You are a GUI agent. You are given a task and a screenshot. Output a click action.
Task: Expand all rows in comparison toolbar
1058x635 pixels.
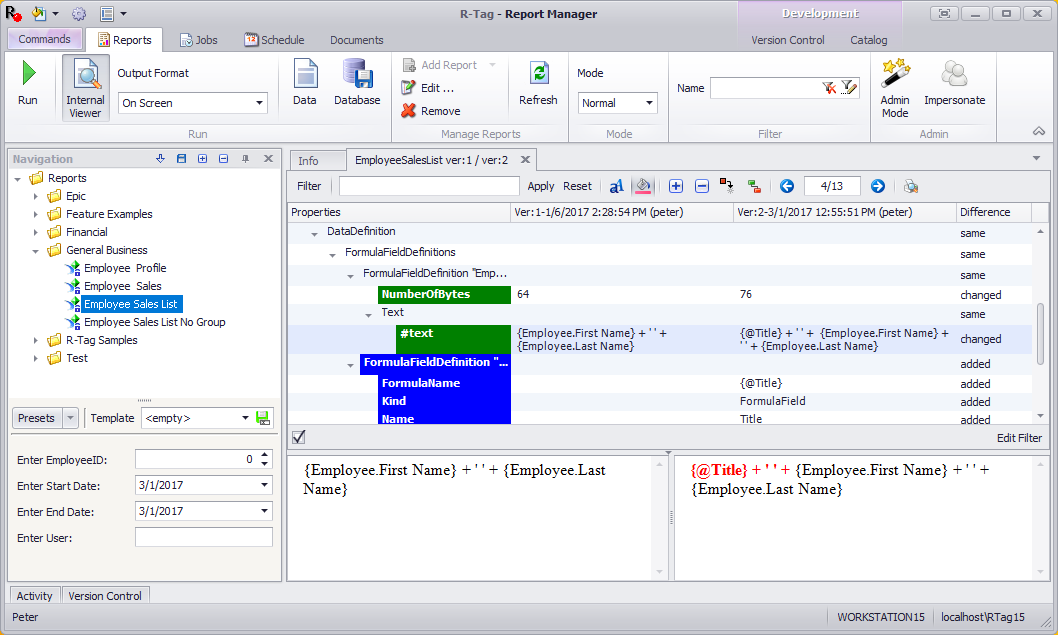tap(676, 186)
